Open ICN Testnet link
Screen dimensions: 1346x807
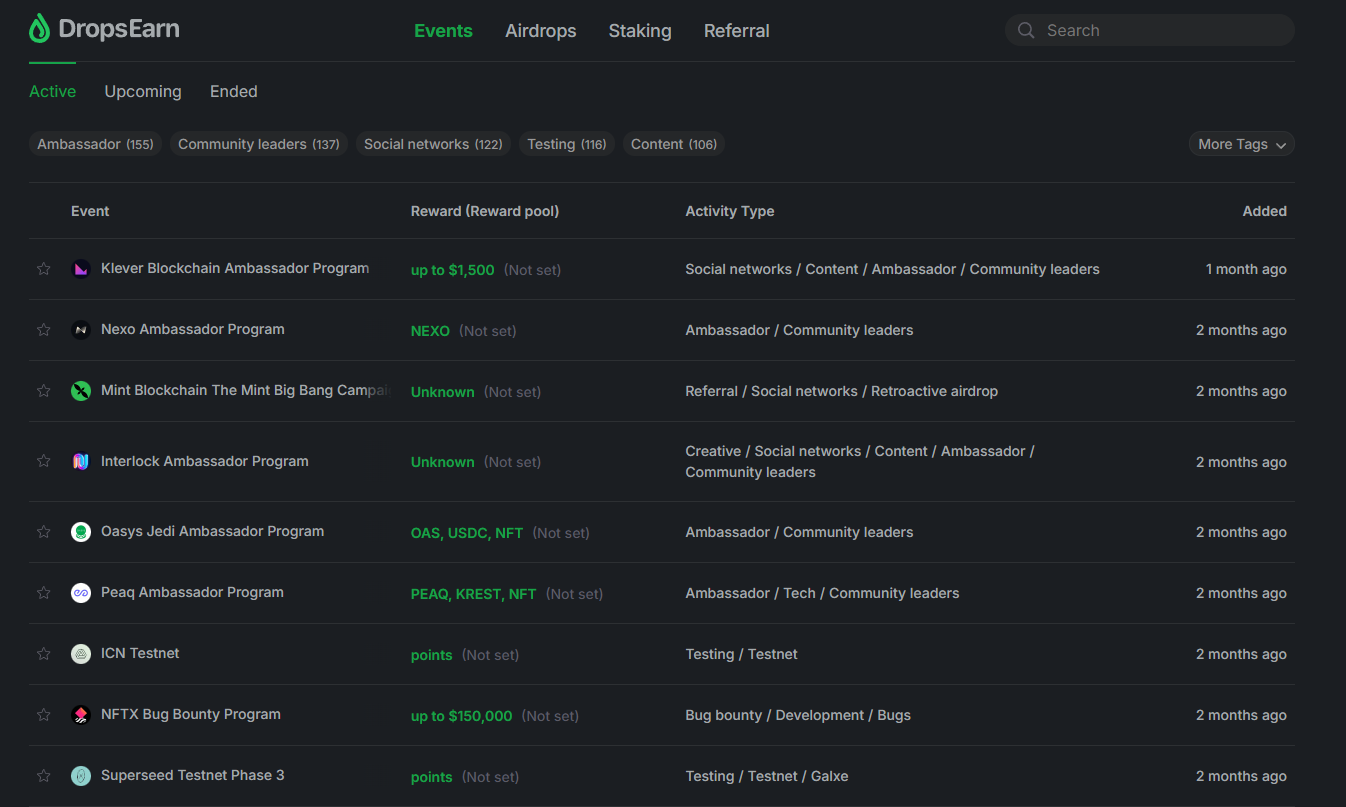140,653
